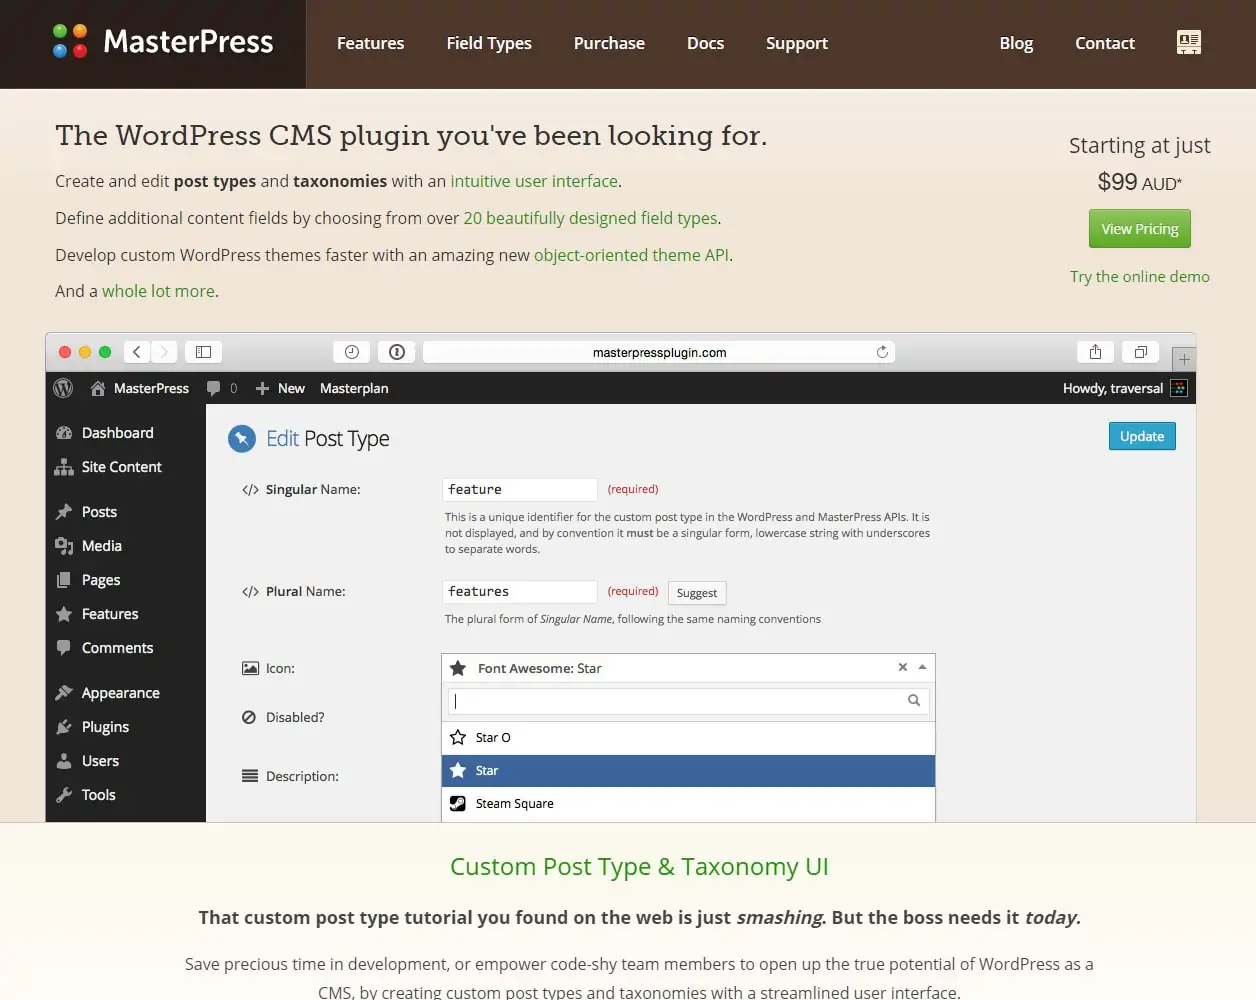Click the new tab plus button
1256x1000 pixels.
coord(1184,359)
